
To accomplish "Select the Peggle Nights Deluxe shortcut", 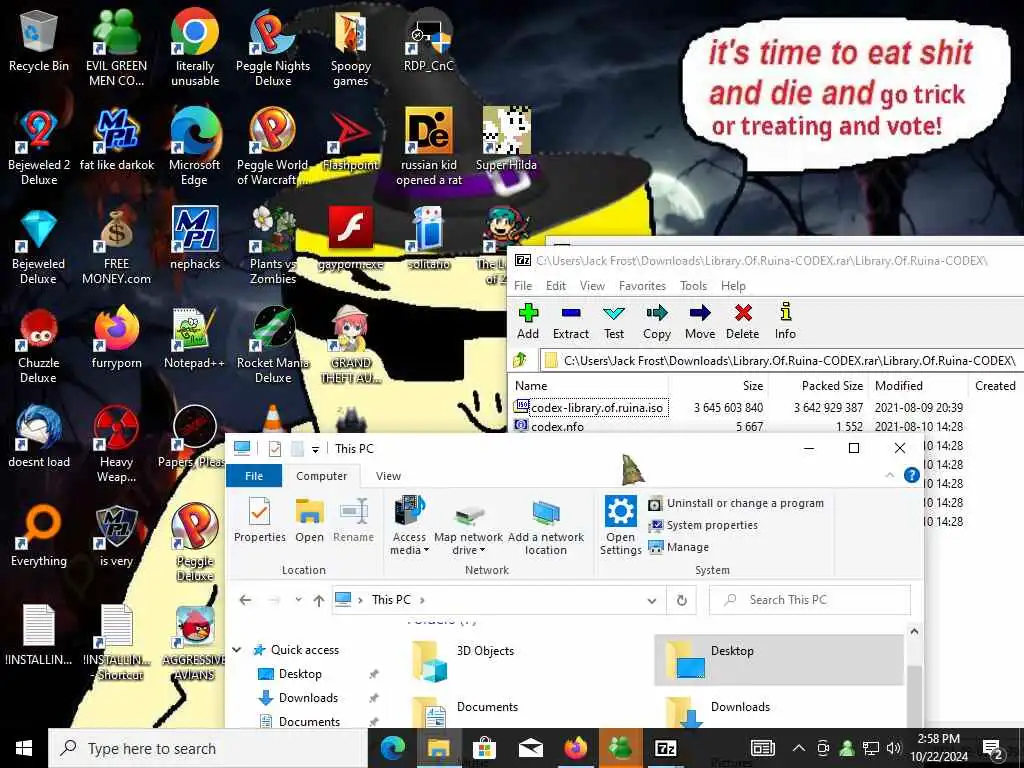I will click(x=273, y=48).
